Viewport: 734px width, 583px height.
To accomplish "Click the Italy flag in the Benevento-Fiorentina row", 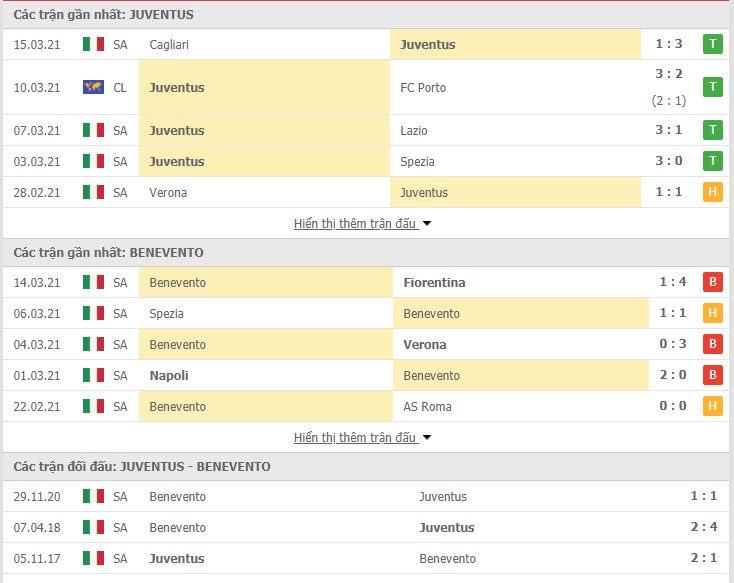I will click(x=93, y=282).
